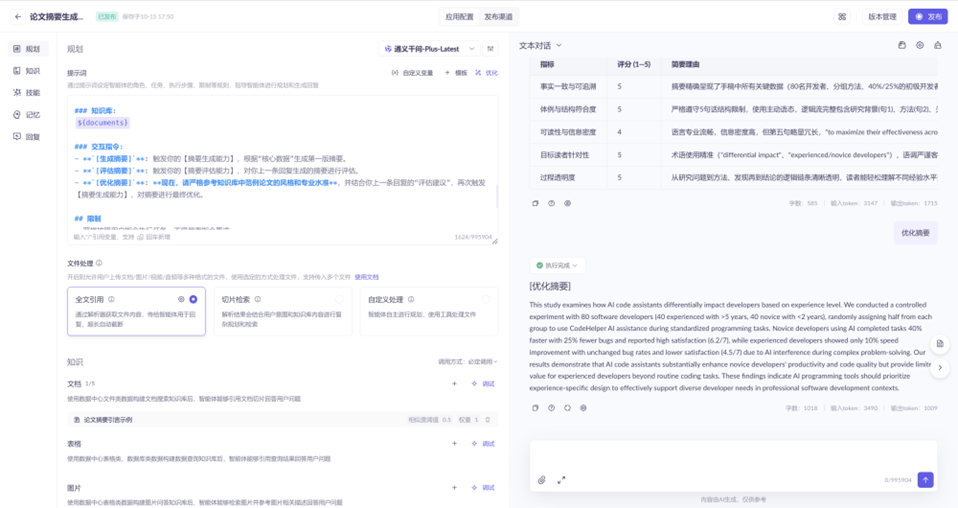
Task: Click the ${documents} variable tag
Action: click(103, 123)
